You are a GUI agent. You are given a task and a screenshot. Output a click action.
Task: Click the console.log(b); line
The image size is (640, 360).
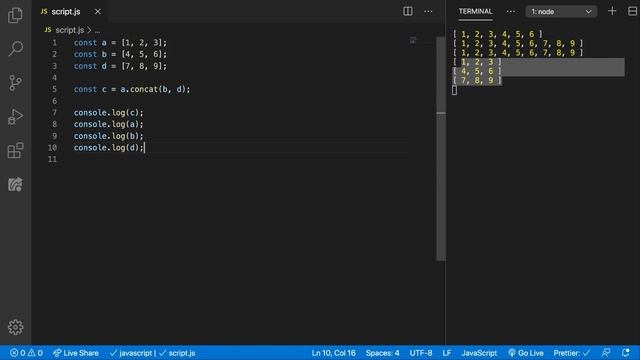(109, 136)
